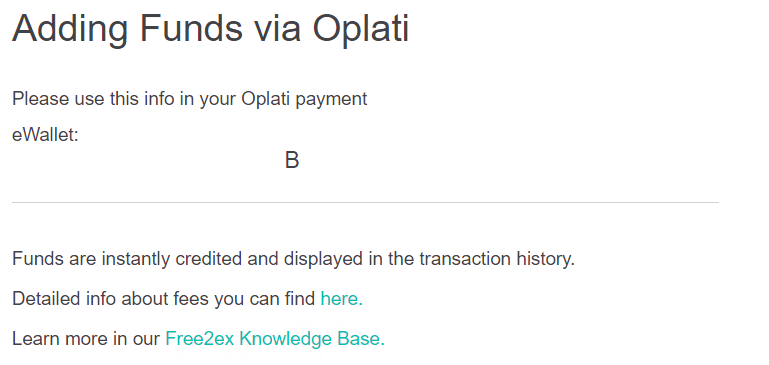Click the word 'Oplati' in the heading
769x365 pixels.
(361, 28)
